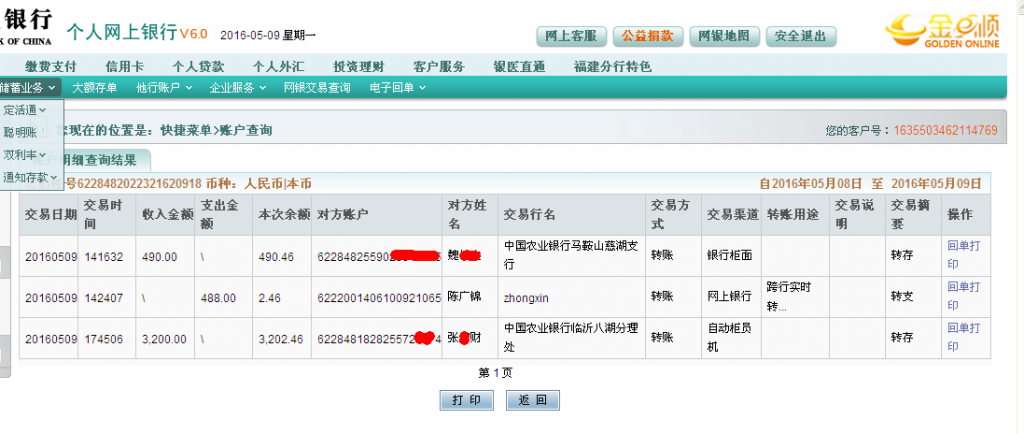Click the 网上银行 channel cell

729,297
